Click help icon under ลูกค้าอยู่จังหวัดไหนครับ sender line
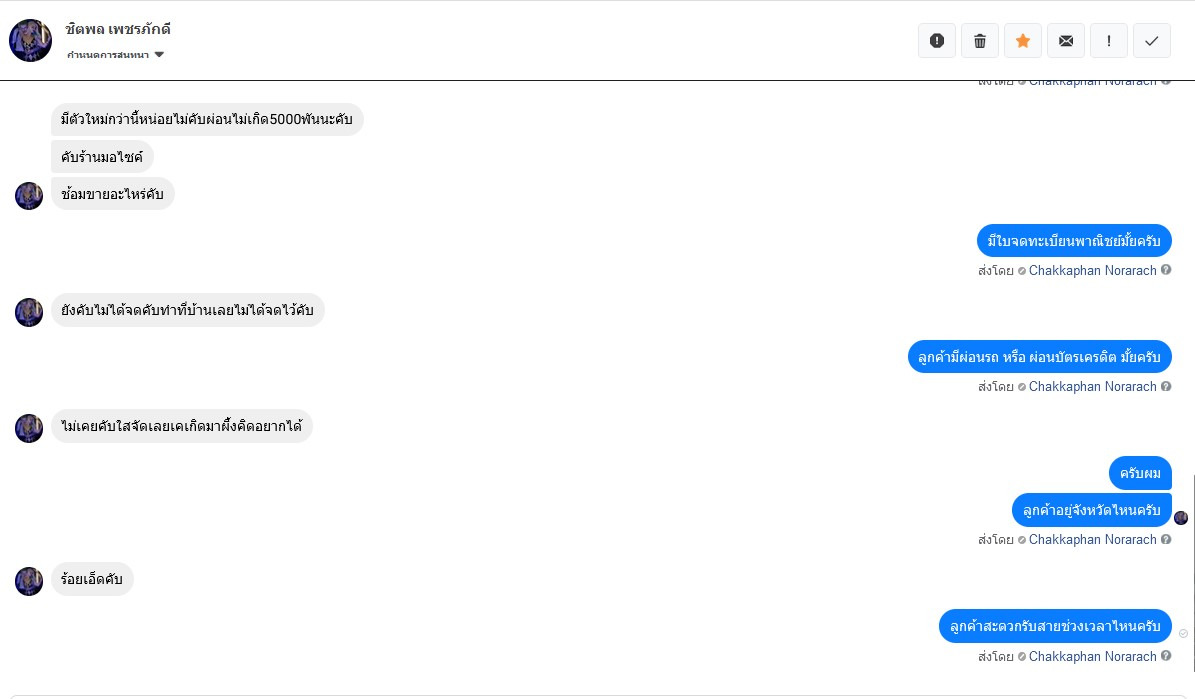 tap(1166, 538)
